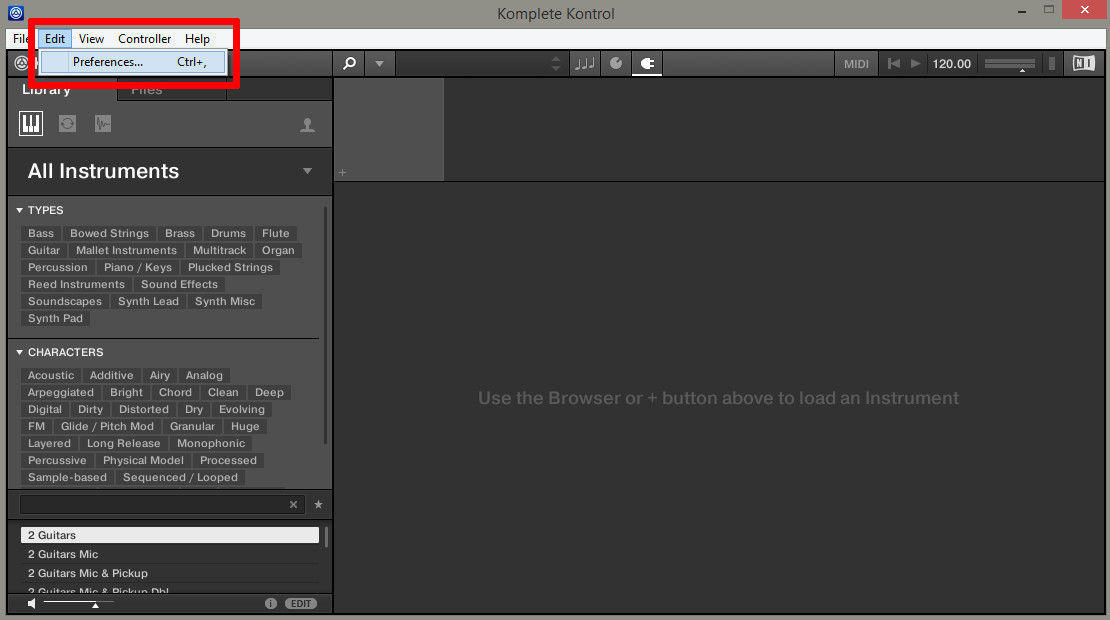Click the Native Instruments logo icon
The height and width of the screenshot is (620, 1110).
(1084, 64)
